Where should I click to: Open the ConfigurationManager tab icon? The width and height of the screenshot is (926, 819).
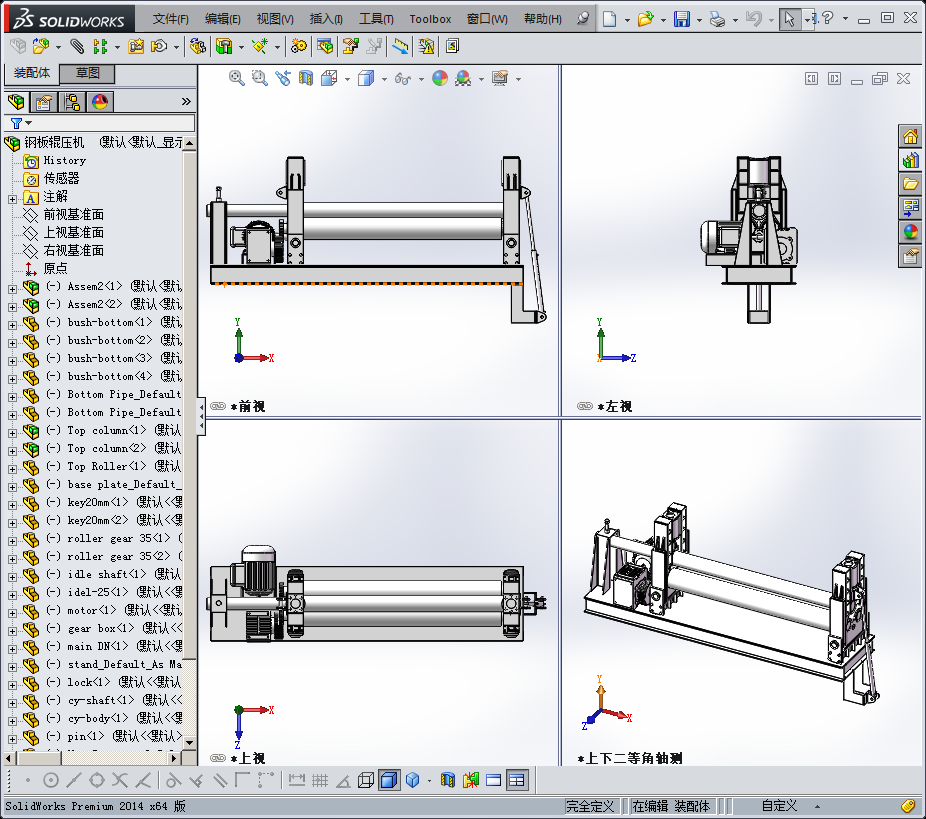[x=73, y=102]
